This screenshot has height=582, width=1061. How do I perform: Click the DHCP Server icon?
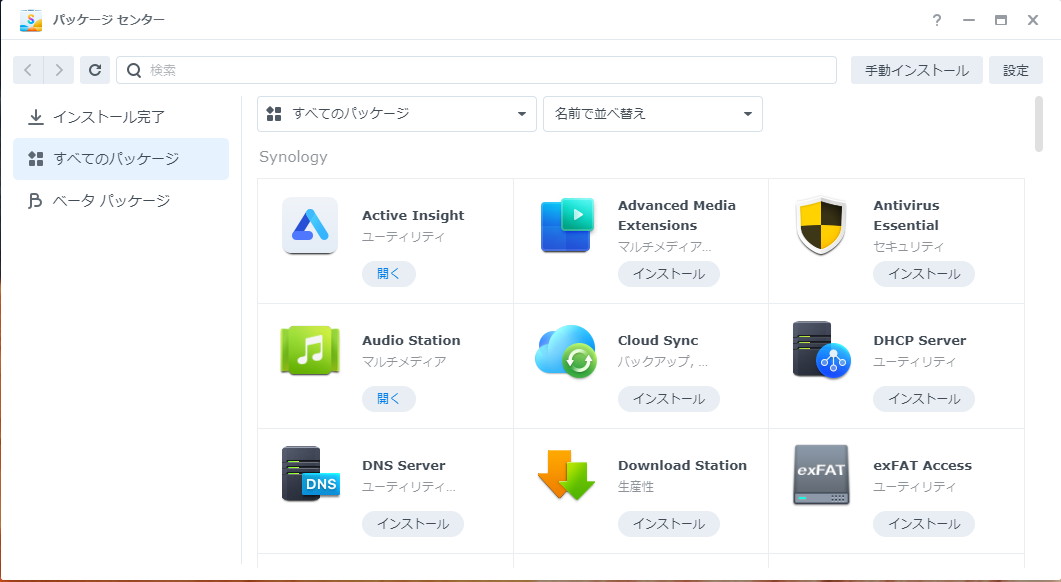point(821,351)
